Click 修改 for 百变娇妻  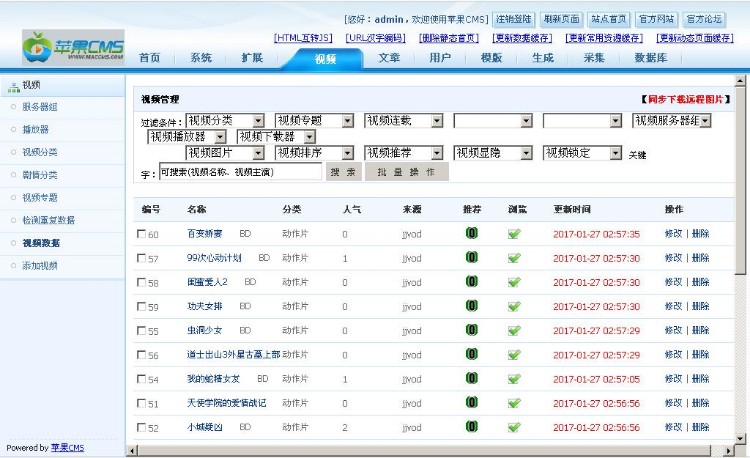[x=673, y=234]
